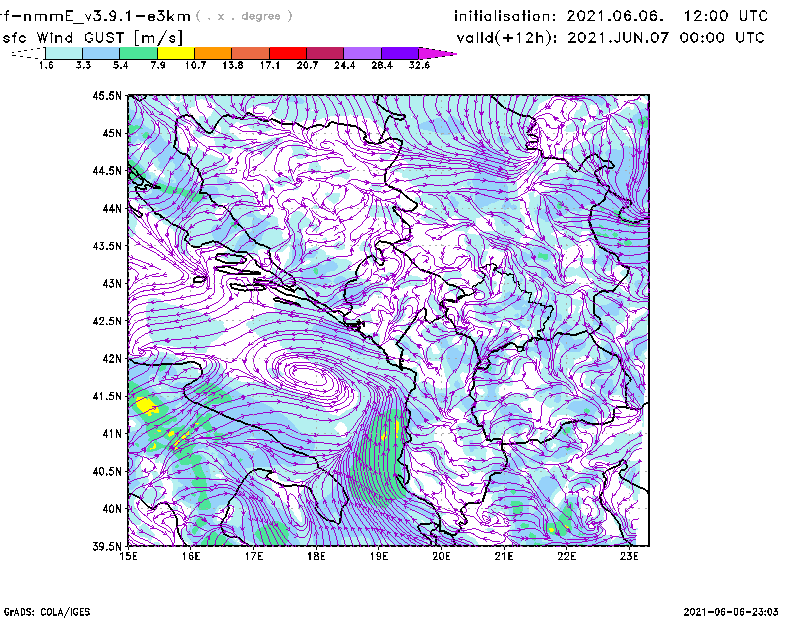The height and width of the screenshot is (618, 800).
Task: Click the 16E longitude label
Action: (x=191, y=556)
